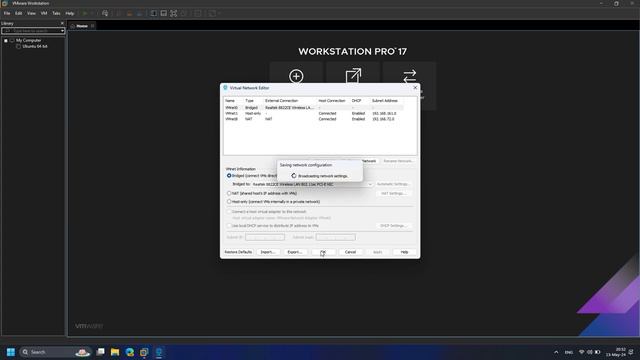Screen dimensions: 640x360
Task: Click the Name column header
Action: [x=230, y=100]
